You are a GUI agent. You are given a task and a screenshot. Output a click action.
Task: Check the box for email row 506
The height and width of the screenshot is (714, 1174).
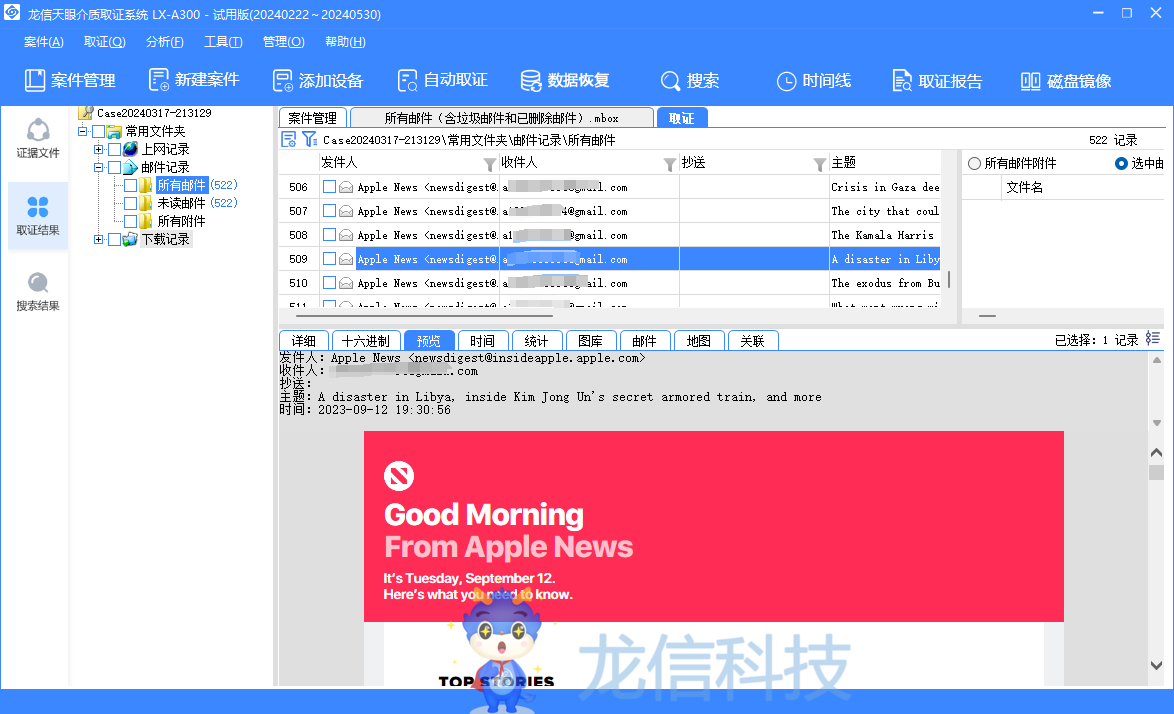coord(329,186)
